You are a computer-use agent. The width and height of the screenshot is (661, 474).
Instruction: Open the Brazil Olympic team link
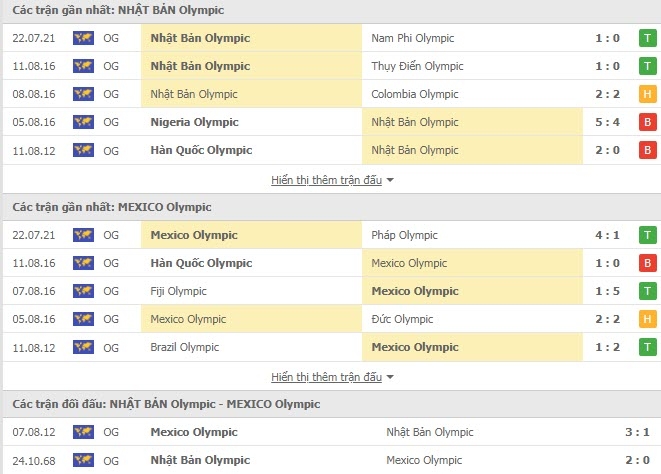pos(185,347)
